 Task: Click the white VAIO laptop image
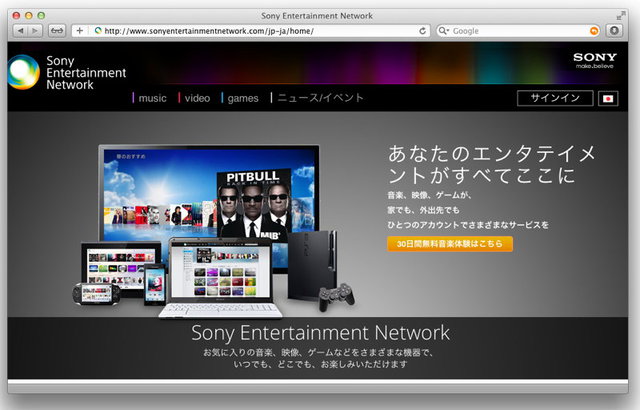coord(220,277)
